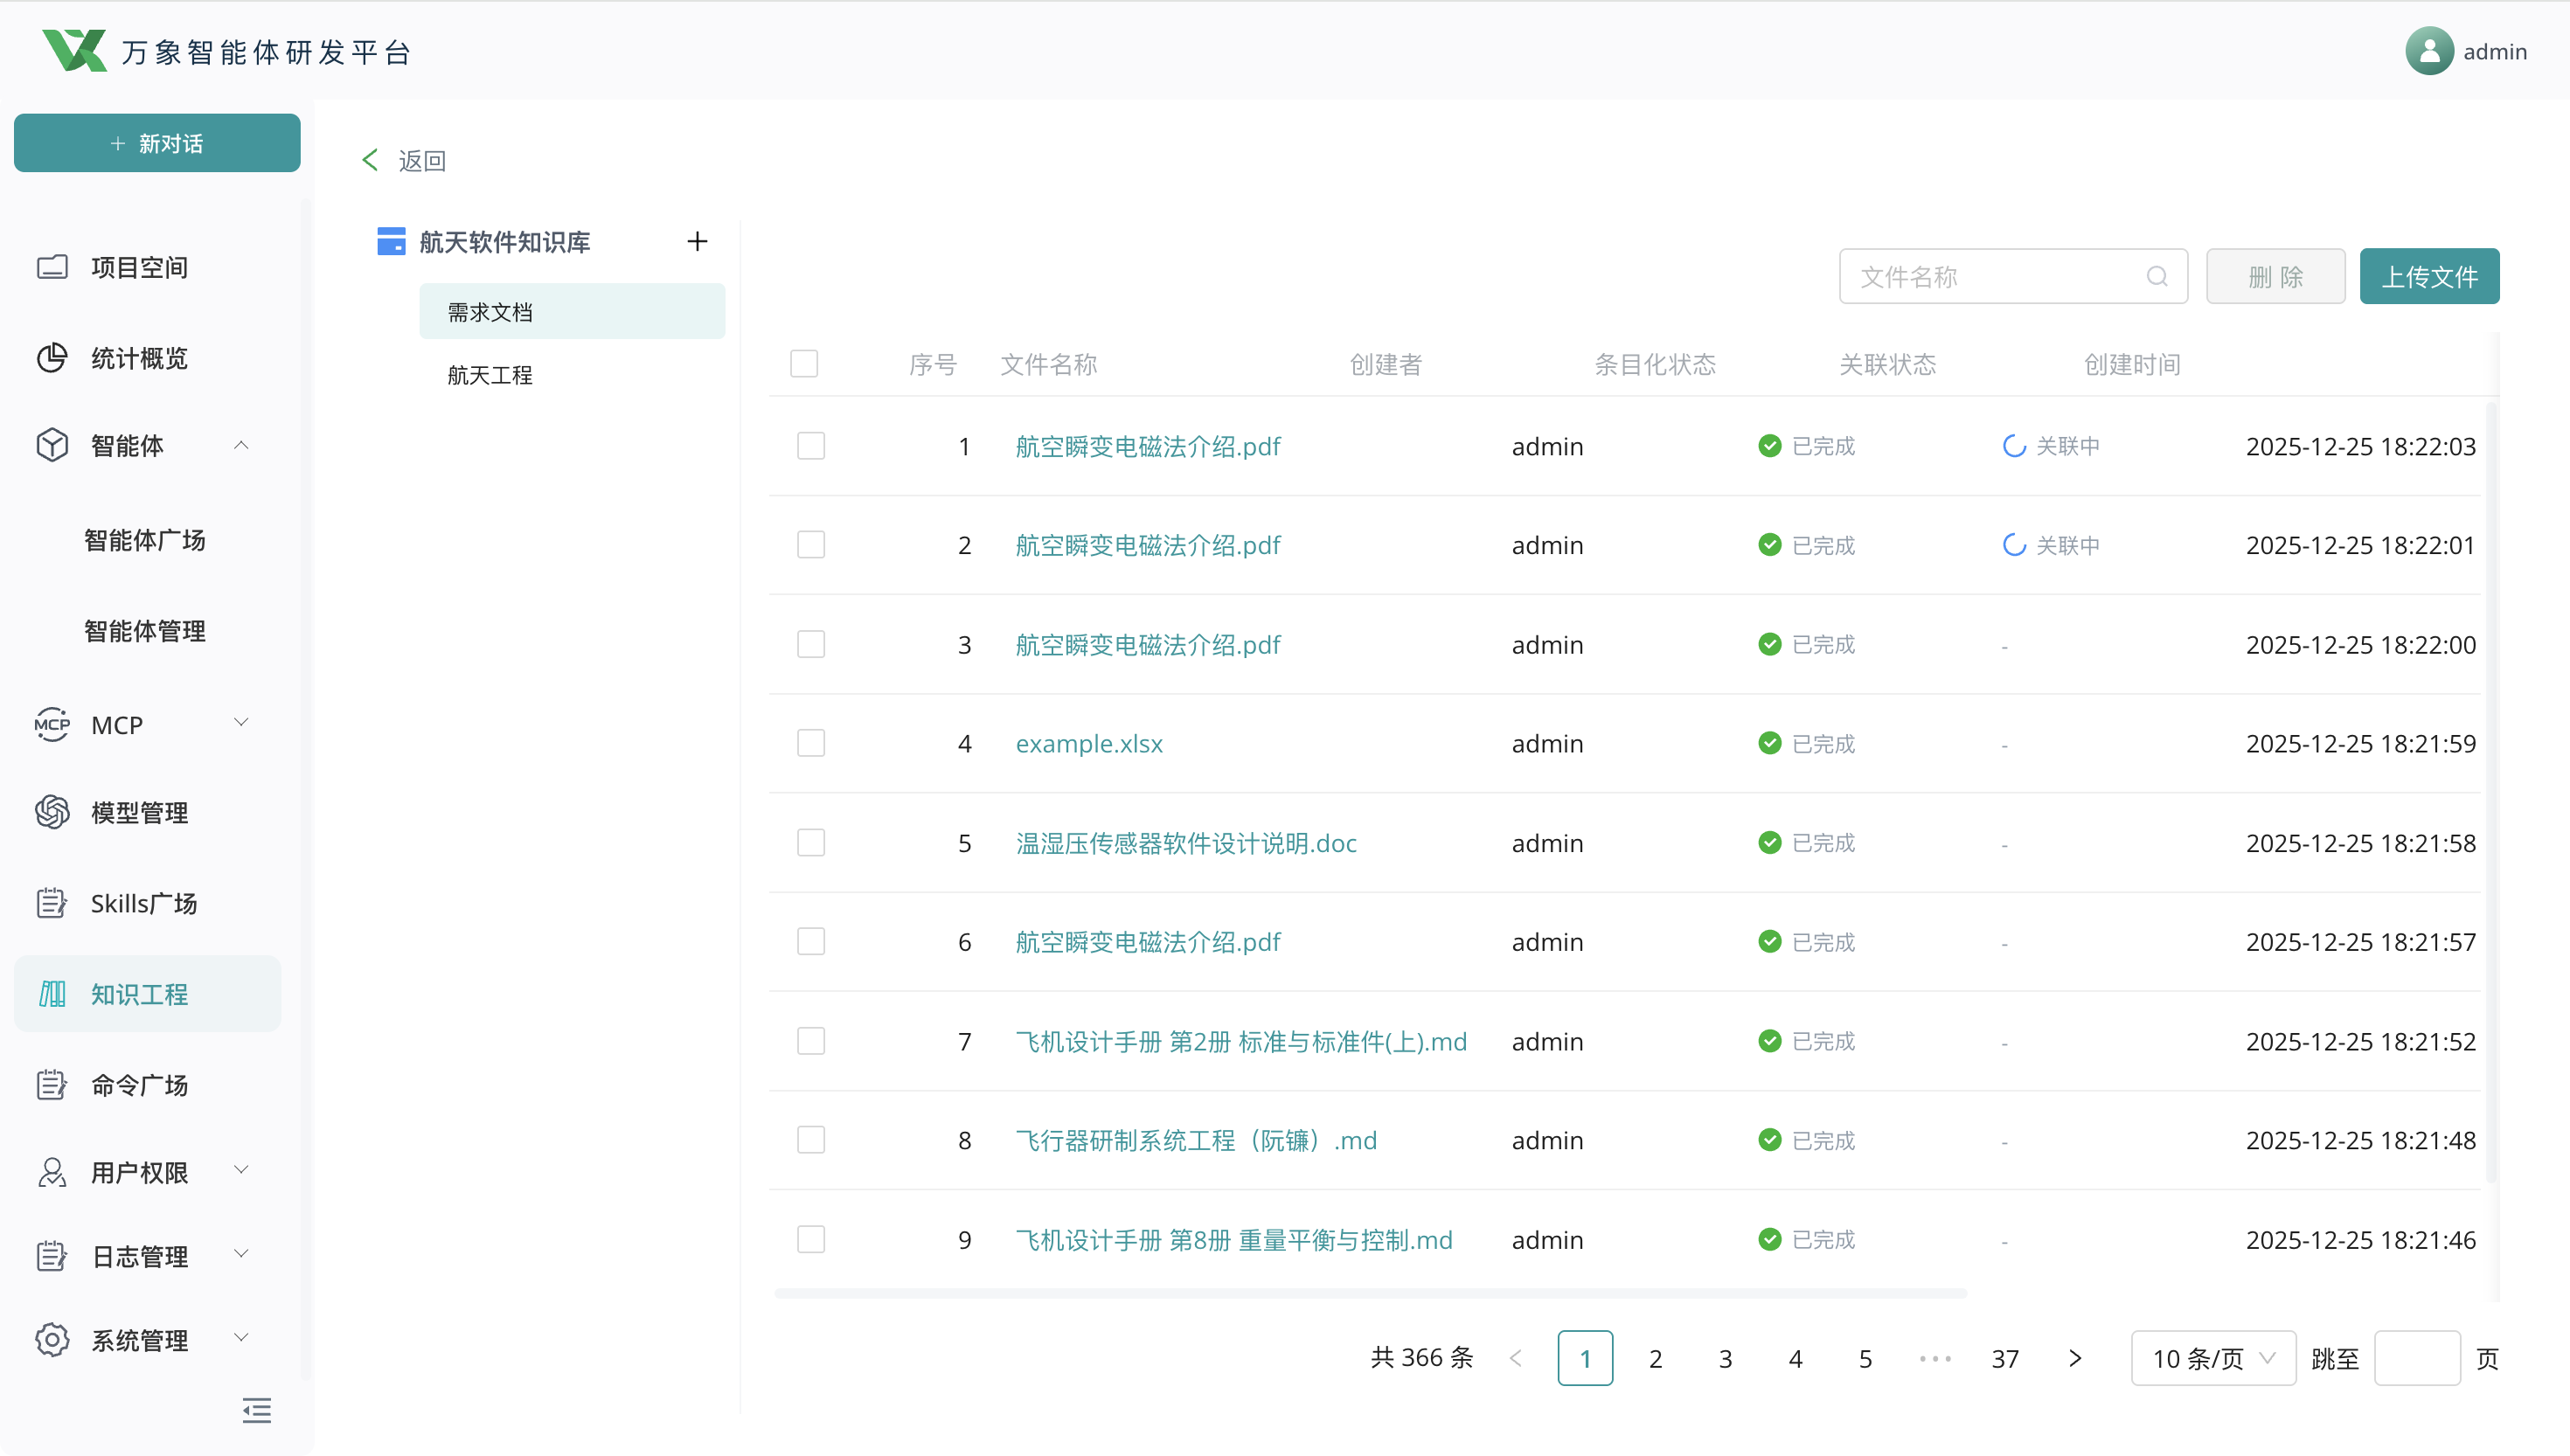Image resolution: width=2570 pixels, height=1456 pixels.
Task: Expand the 系统管理 menu chevron
Action: [241, 1338]
